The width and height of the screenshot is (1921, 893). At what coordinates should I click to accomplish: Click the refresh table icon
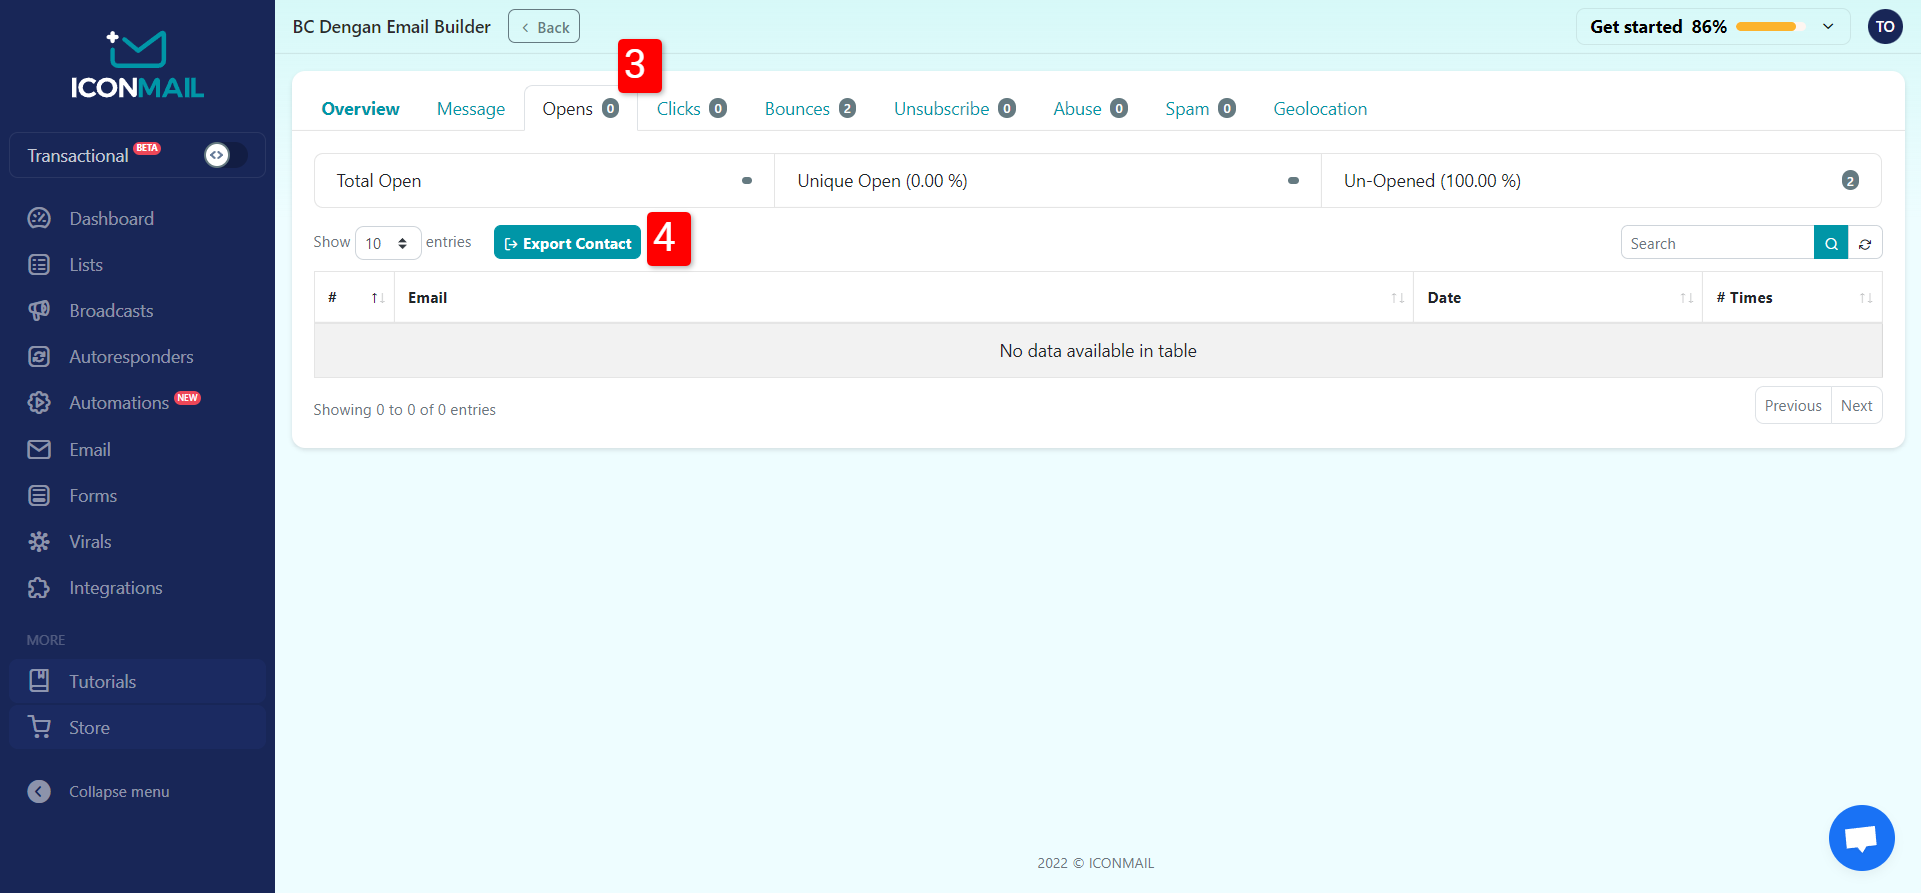click(1865, 243)
